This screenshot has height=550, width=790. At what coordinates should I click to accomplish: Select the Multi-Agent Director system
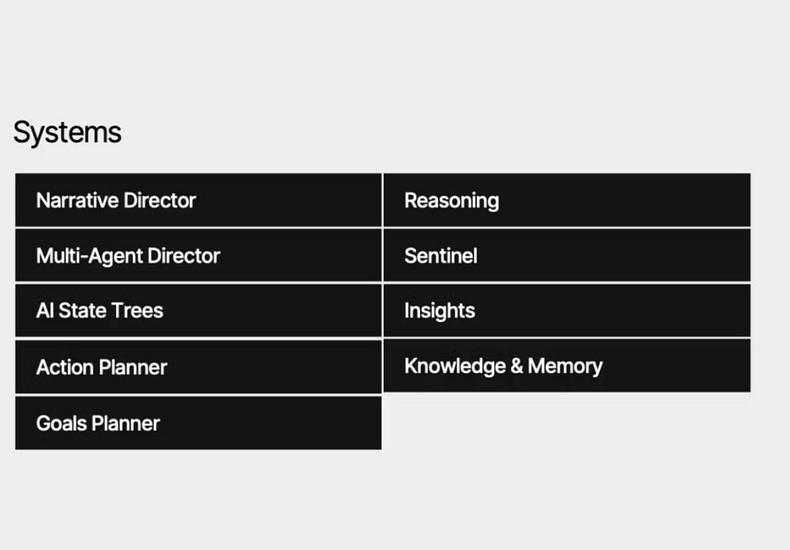(198, 255)
